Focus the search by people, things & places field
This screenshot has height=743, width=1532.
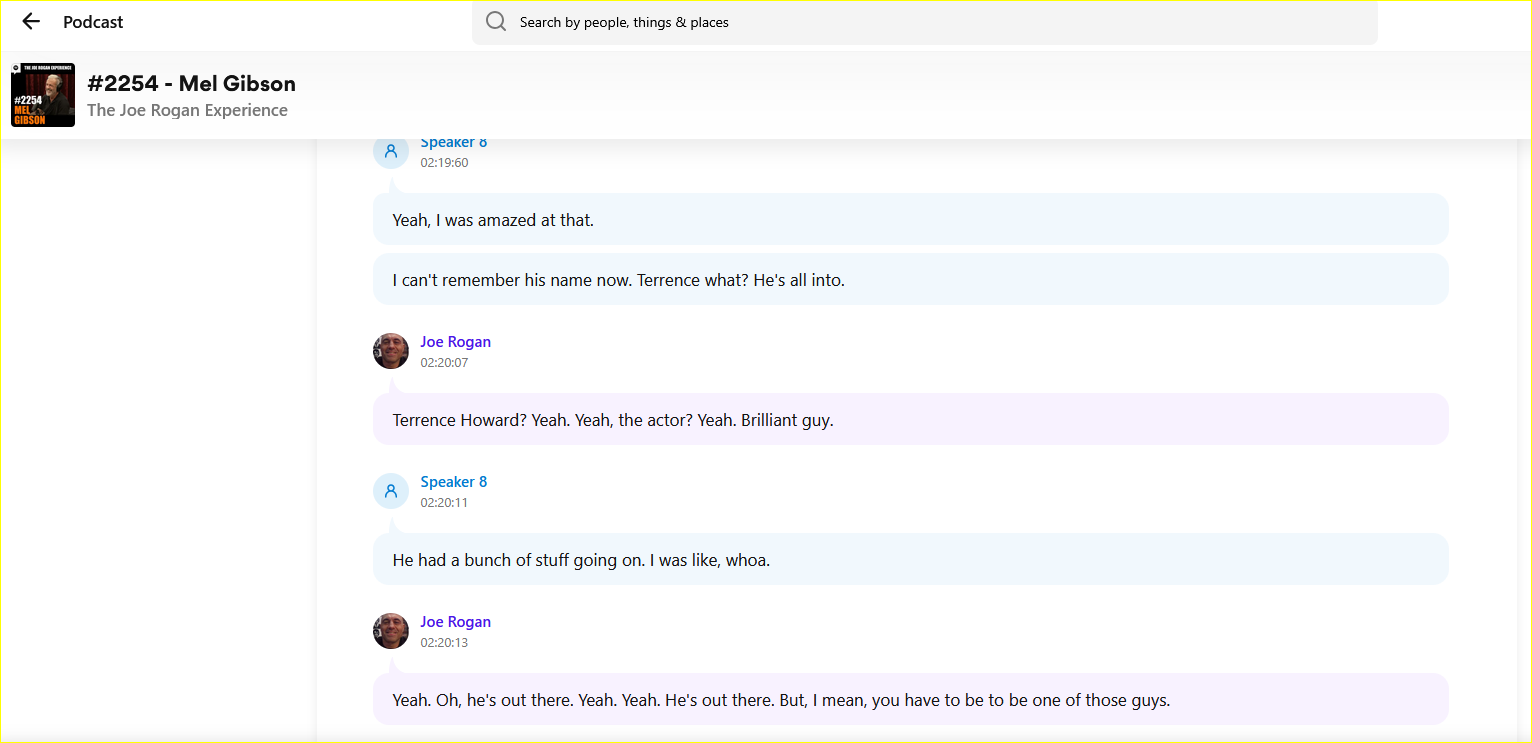(x=924, y=22)
